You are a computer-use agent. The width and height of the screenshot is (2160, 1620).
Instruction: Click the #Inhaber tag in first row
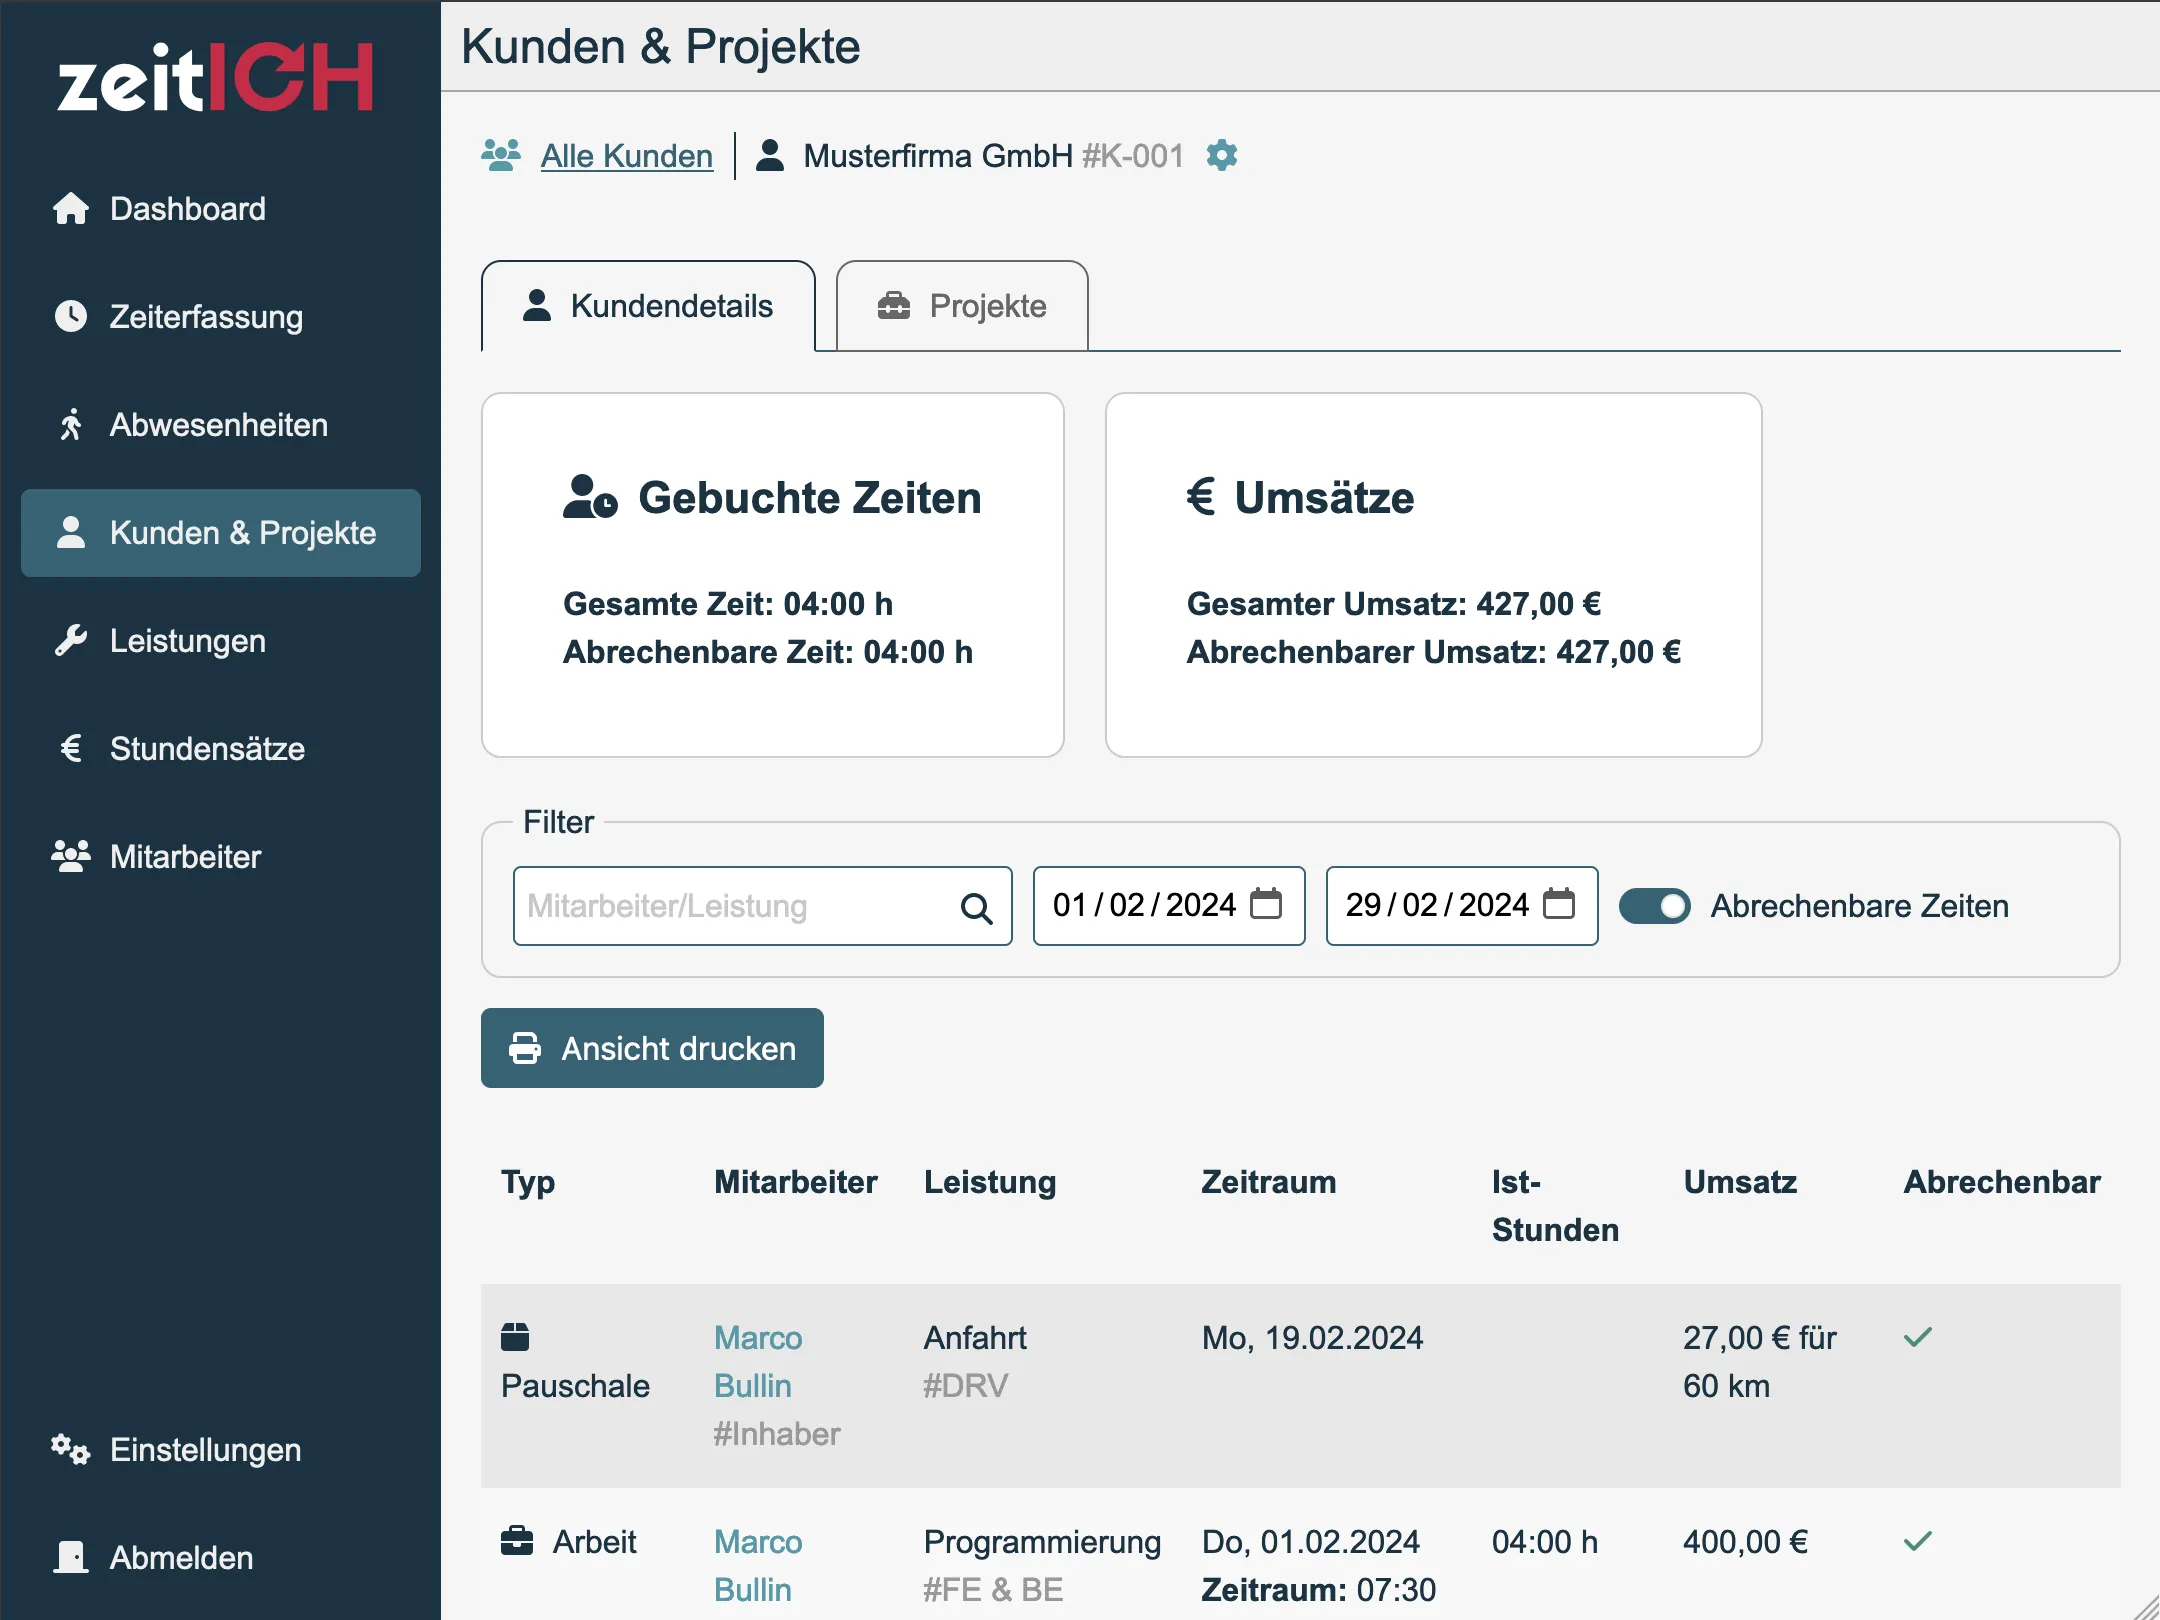point(777,1434)
